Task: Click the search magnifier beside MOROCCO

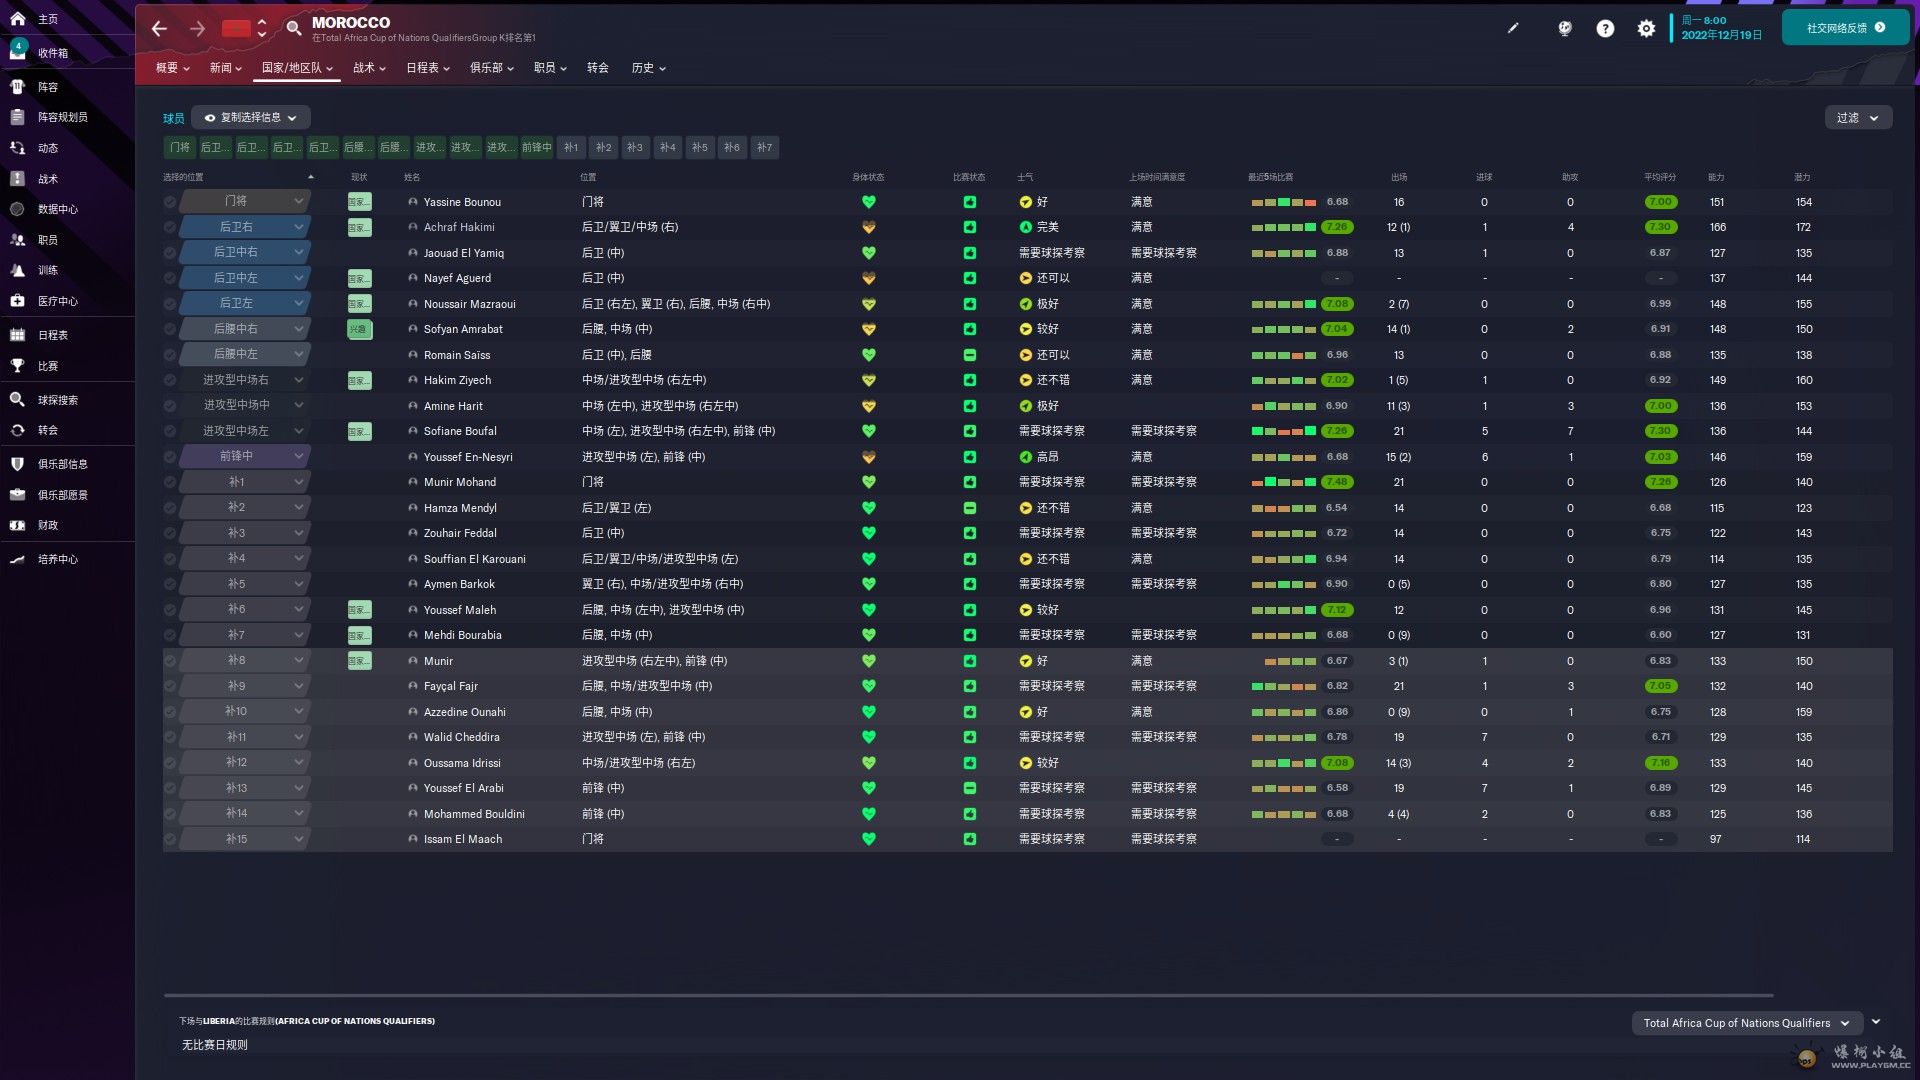Action: [x=294, y=28]
